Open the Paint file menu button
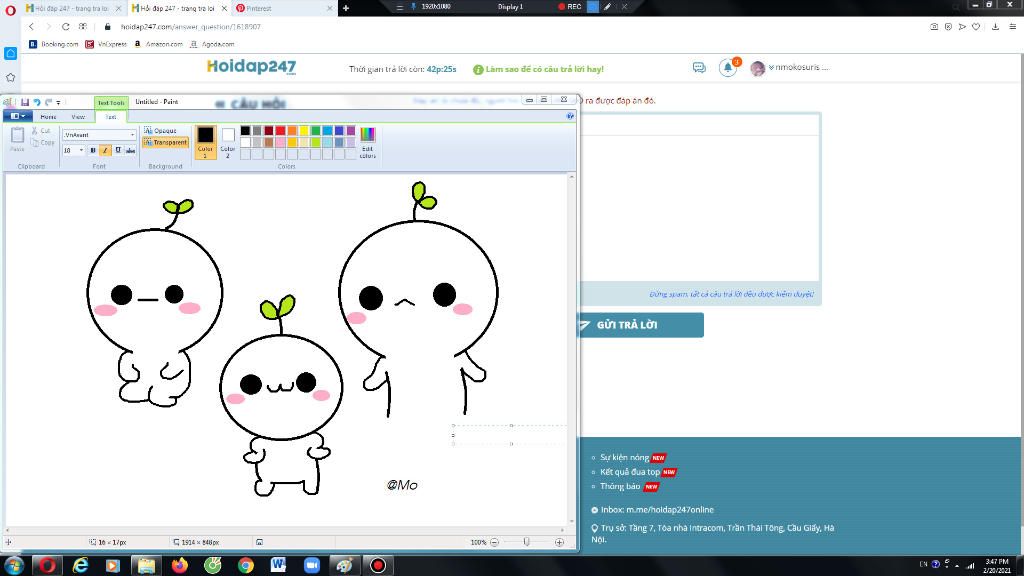 pyautogui.click(x=18, y=116)
